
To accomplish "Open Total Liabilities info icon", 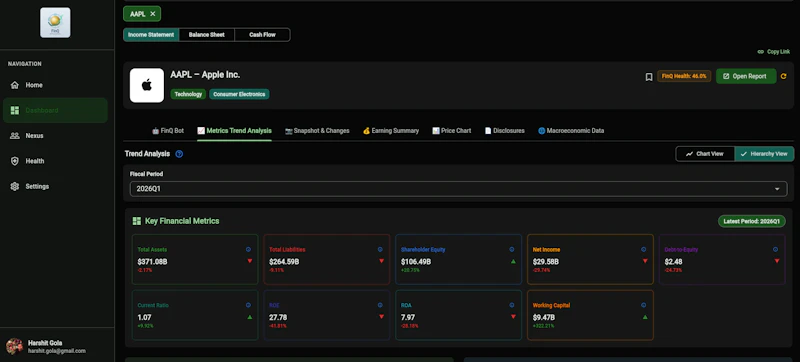I will (x=380, y=250).
